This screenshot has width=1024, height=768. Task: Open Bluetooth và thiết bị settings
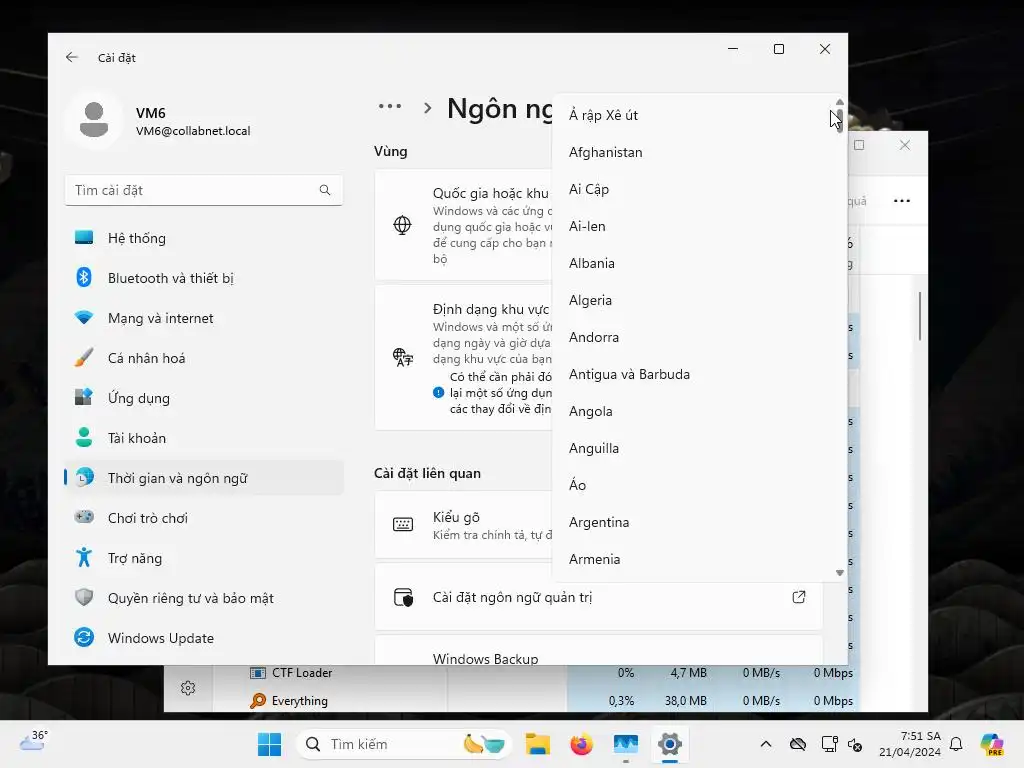click(x=204, y=278)
